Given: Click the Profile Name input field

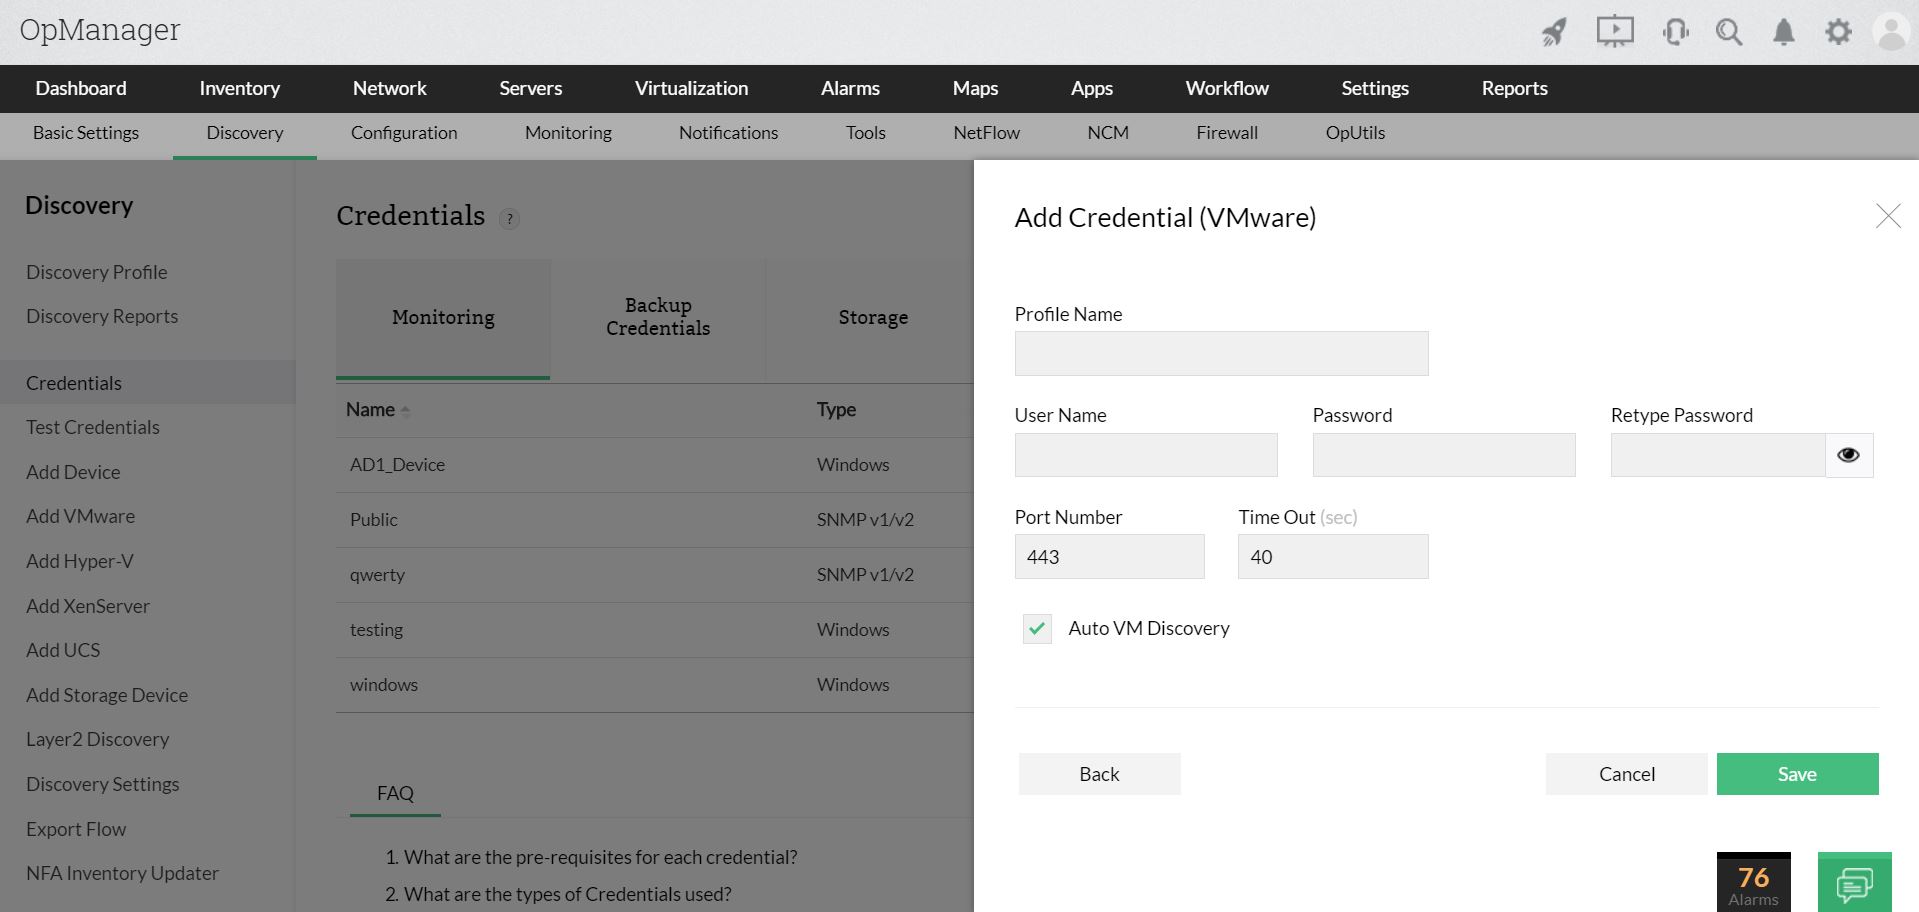Looking at the screenshot, I should click(1221, 354).
